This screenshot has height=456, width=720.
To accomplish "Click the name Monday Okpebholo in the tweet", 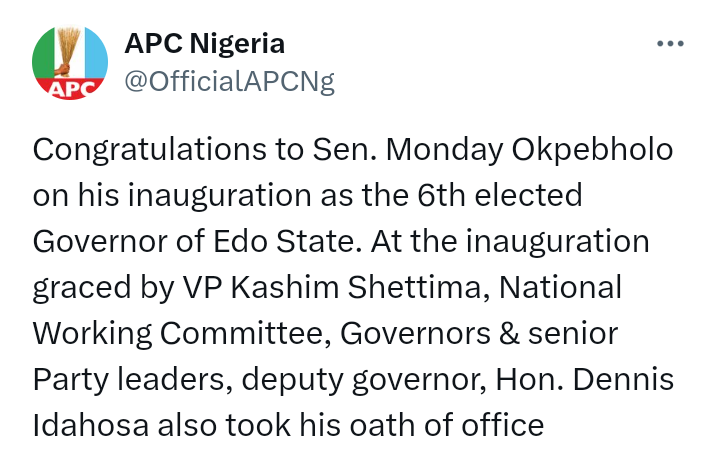I will [x=529, y=150].
